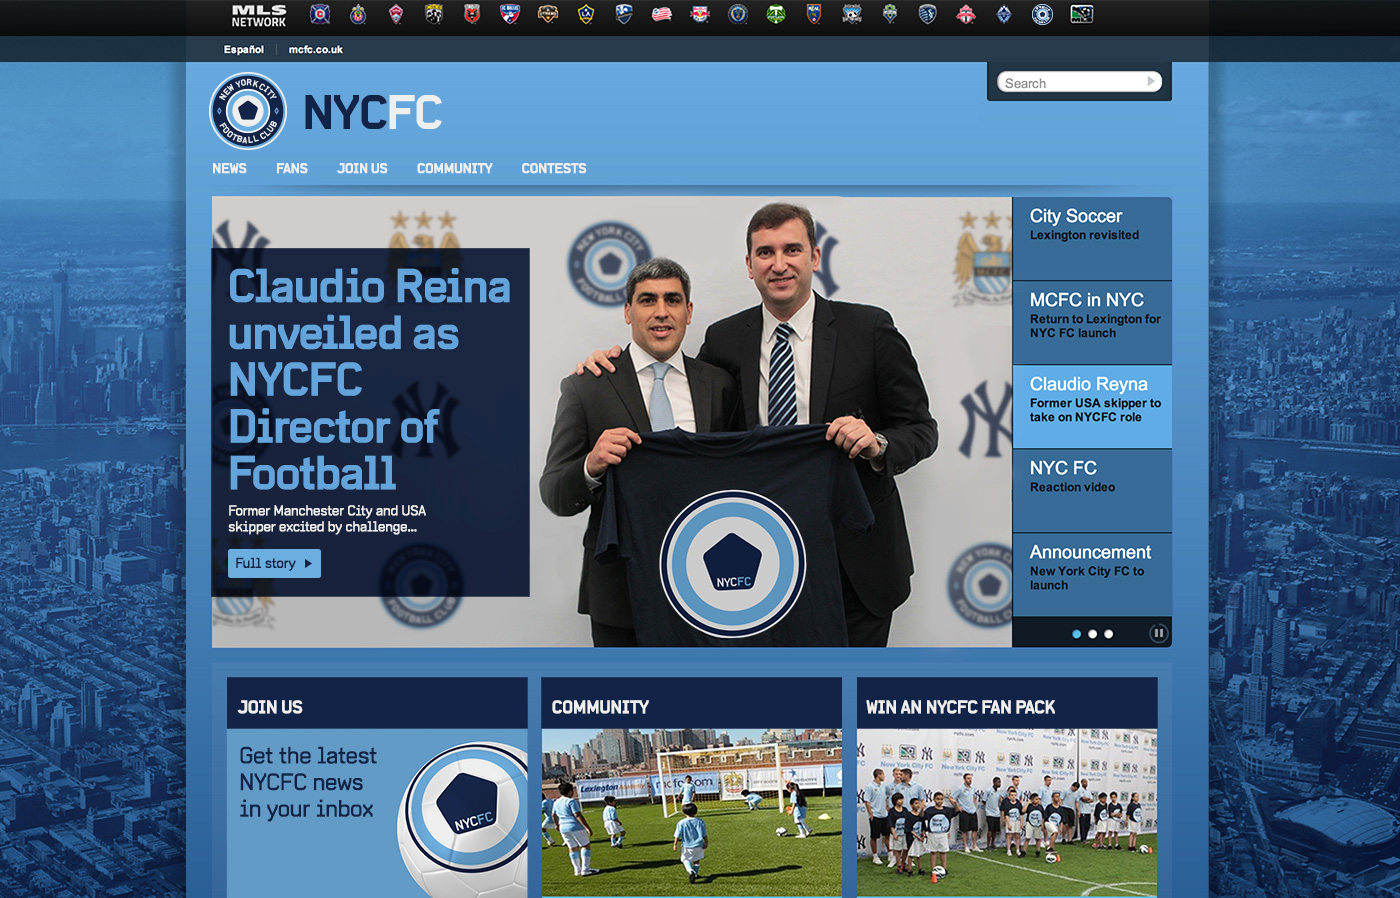
Task: Open the San Jose Earthquakes crest
Action: [852, 14]
